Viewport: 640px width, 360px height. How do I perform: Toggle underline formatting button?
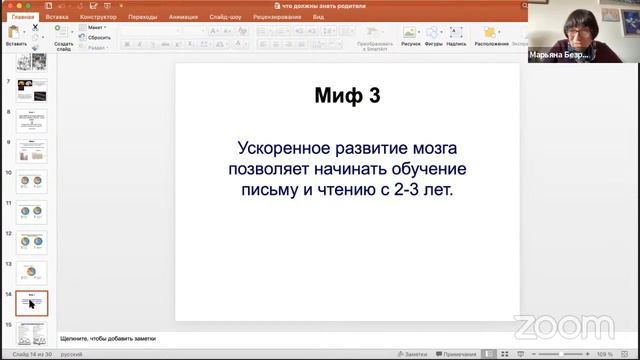(153, 44)
